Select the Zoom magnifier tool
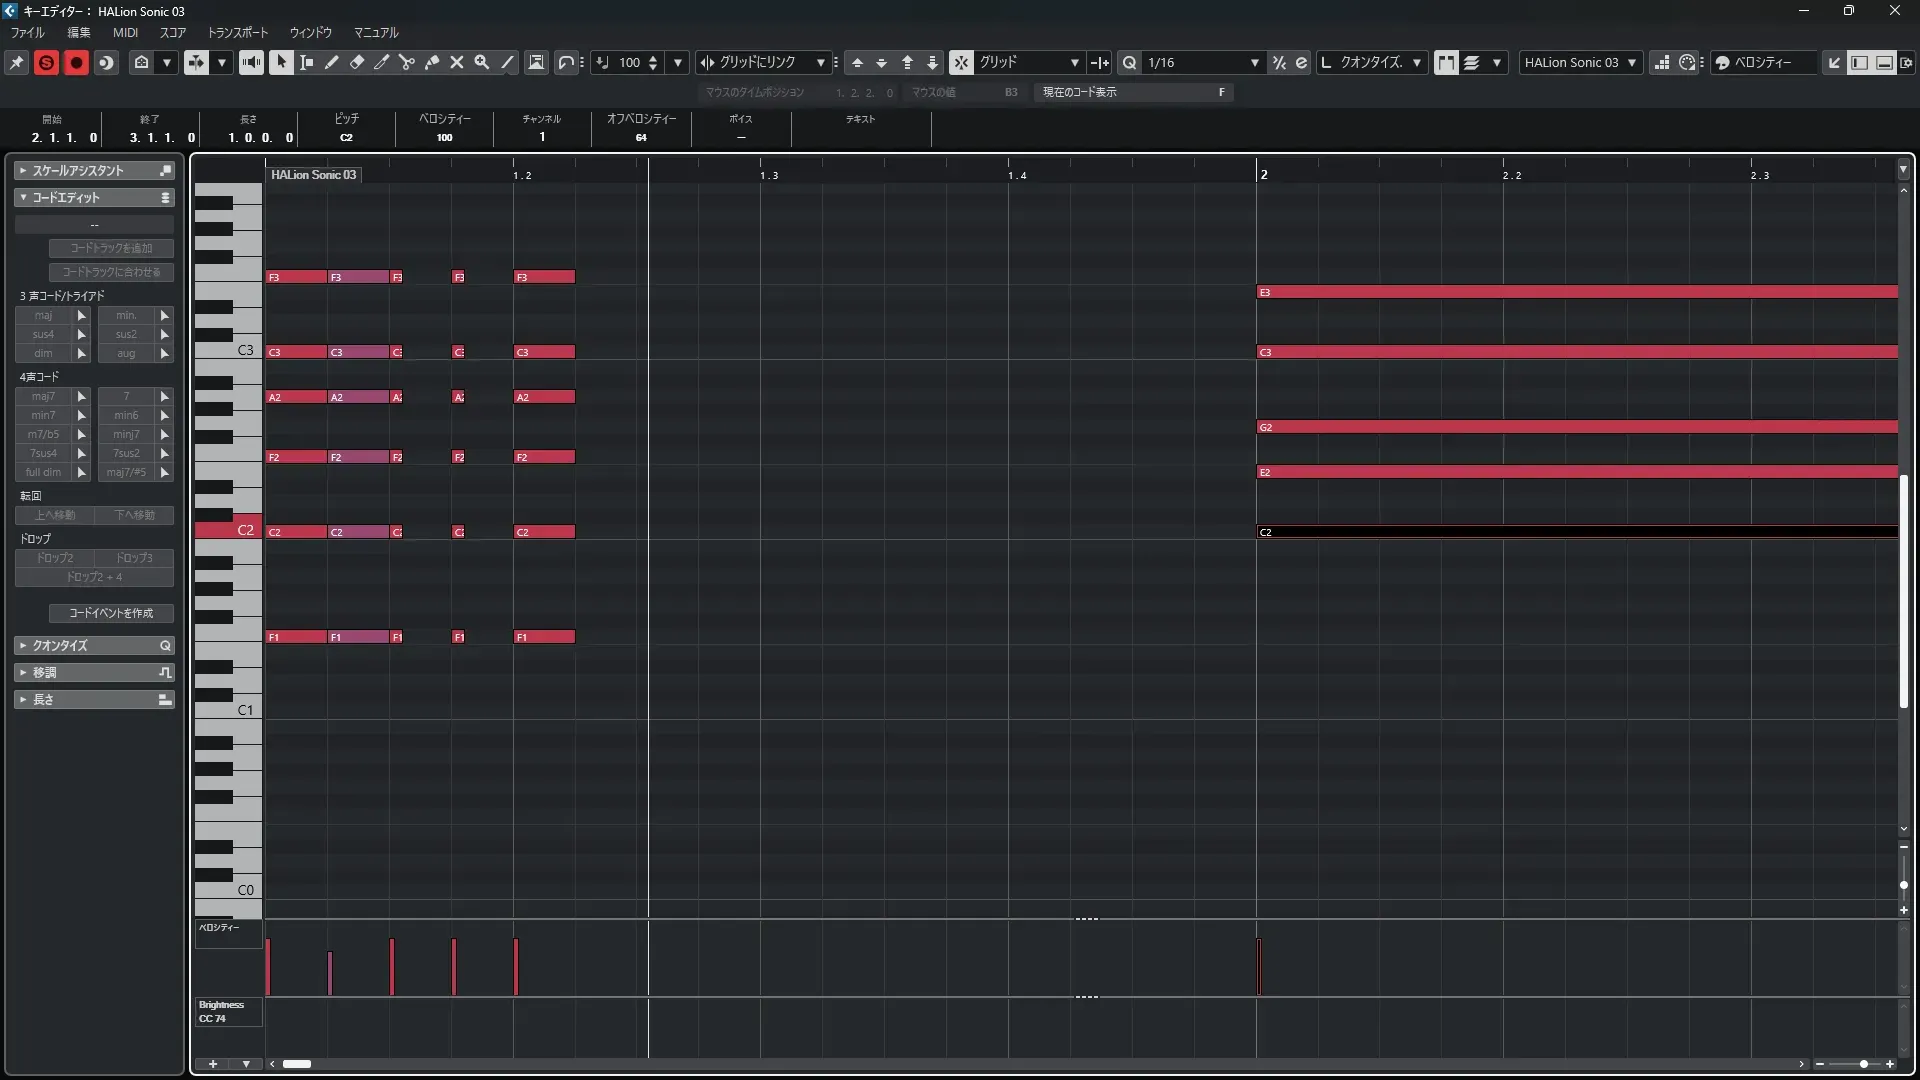 point(482,62)
